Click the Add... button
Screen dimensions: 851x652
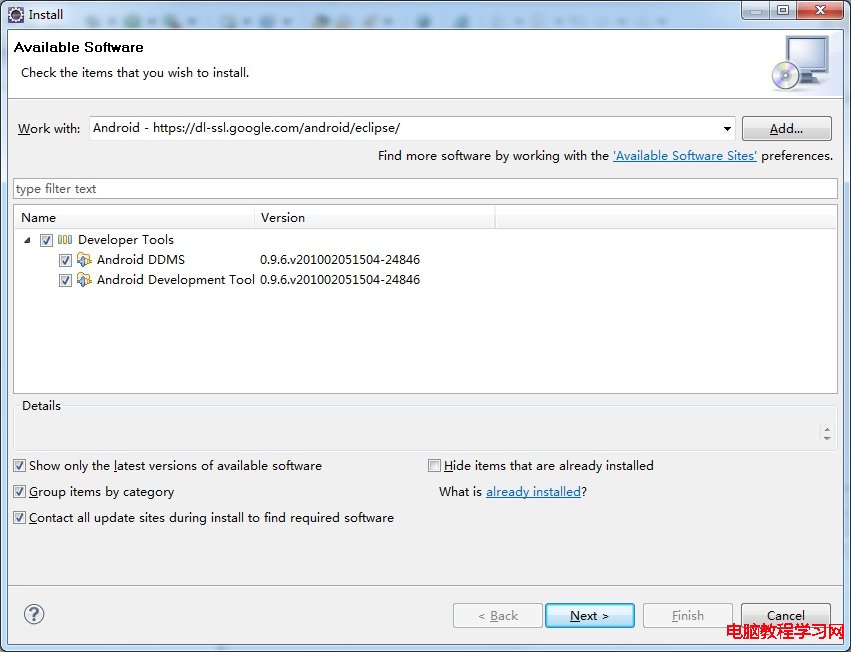pos(786,129)
